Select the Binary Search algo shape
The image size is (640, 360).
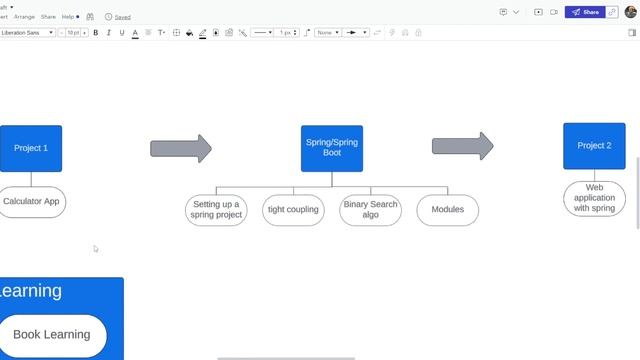point(370,210)
